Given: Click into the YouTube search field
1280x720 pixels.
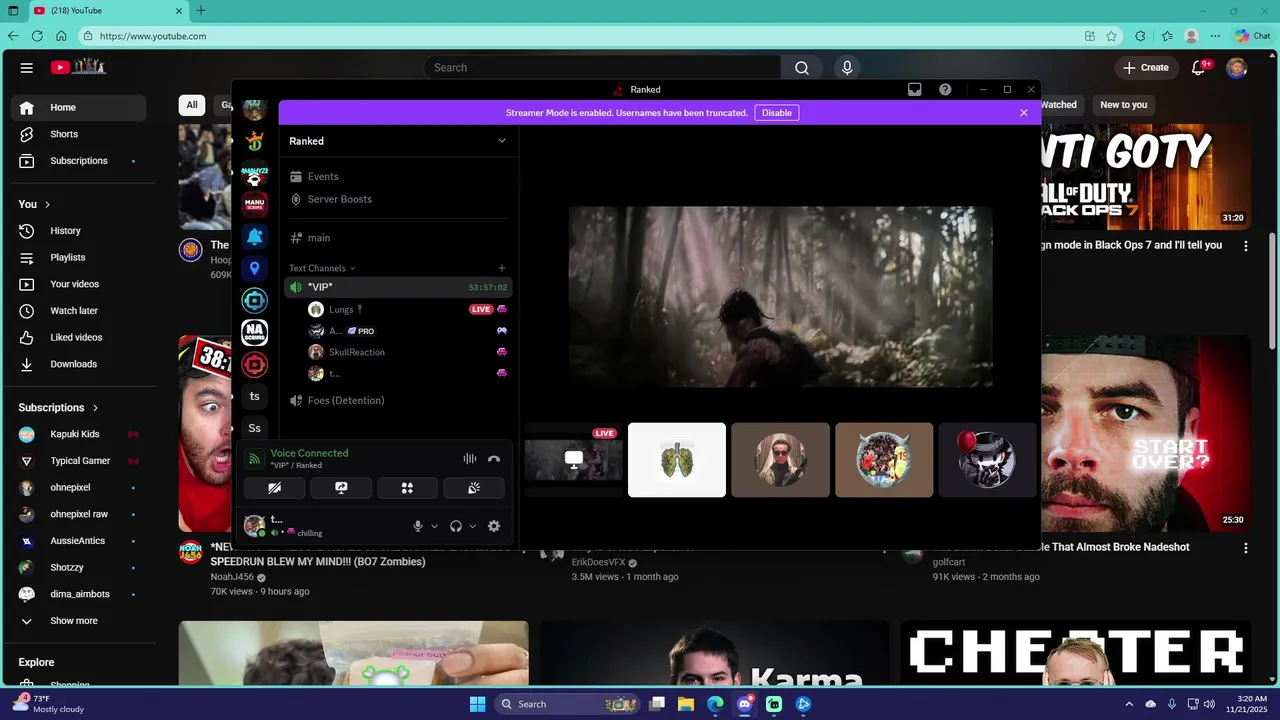Looking at the screenshot, I should point(603,68).
